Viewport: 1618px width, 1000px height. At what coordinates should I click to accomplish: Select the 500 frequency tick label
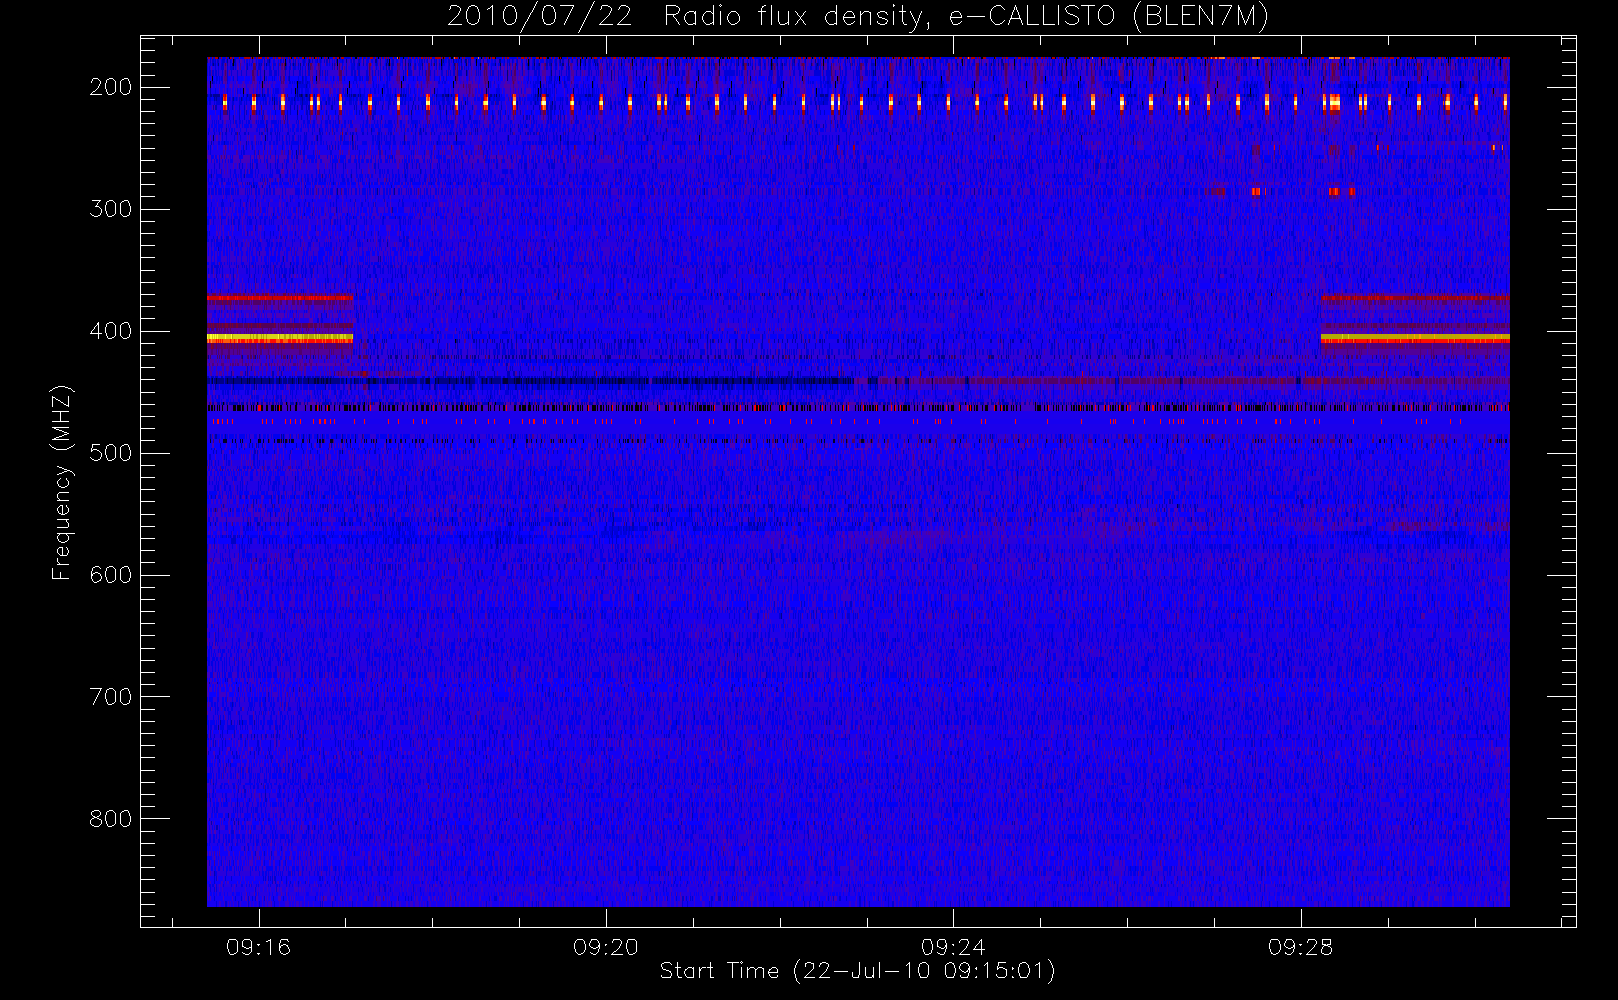pyautogui.click(x=111, y=453)
